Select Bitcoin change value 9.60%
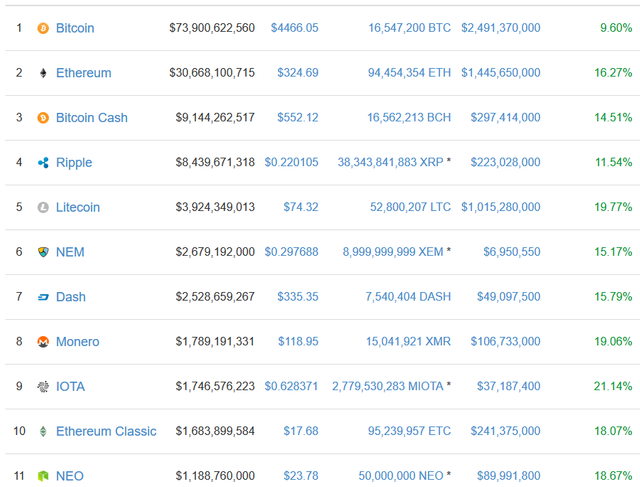The width and height of the screenshot is (640, 487). pyautogui.click(x=616, y=28)
